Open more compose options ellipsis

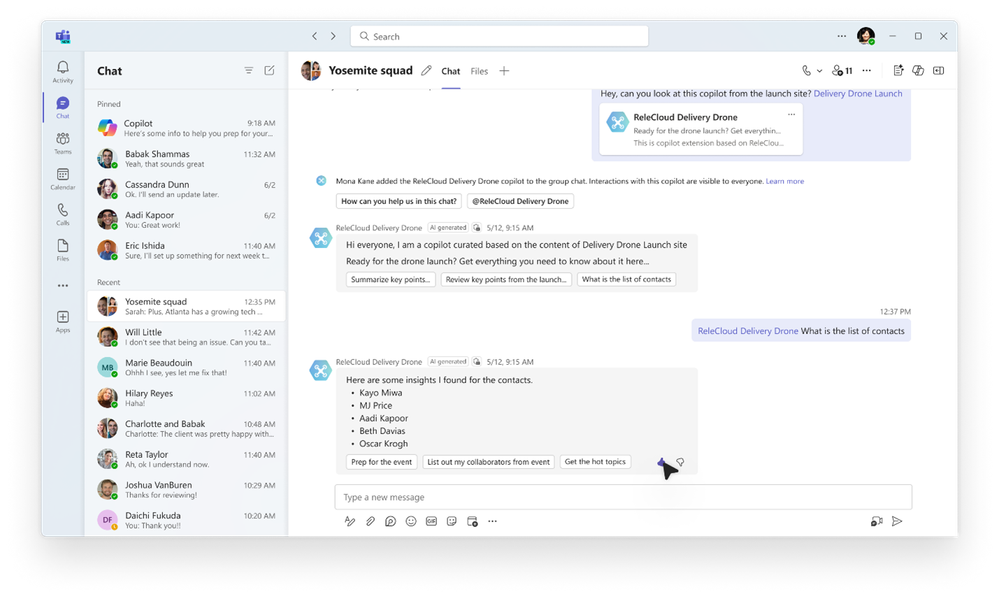[492, 521]
